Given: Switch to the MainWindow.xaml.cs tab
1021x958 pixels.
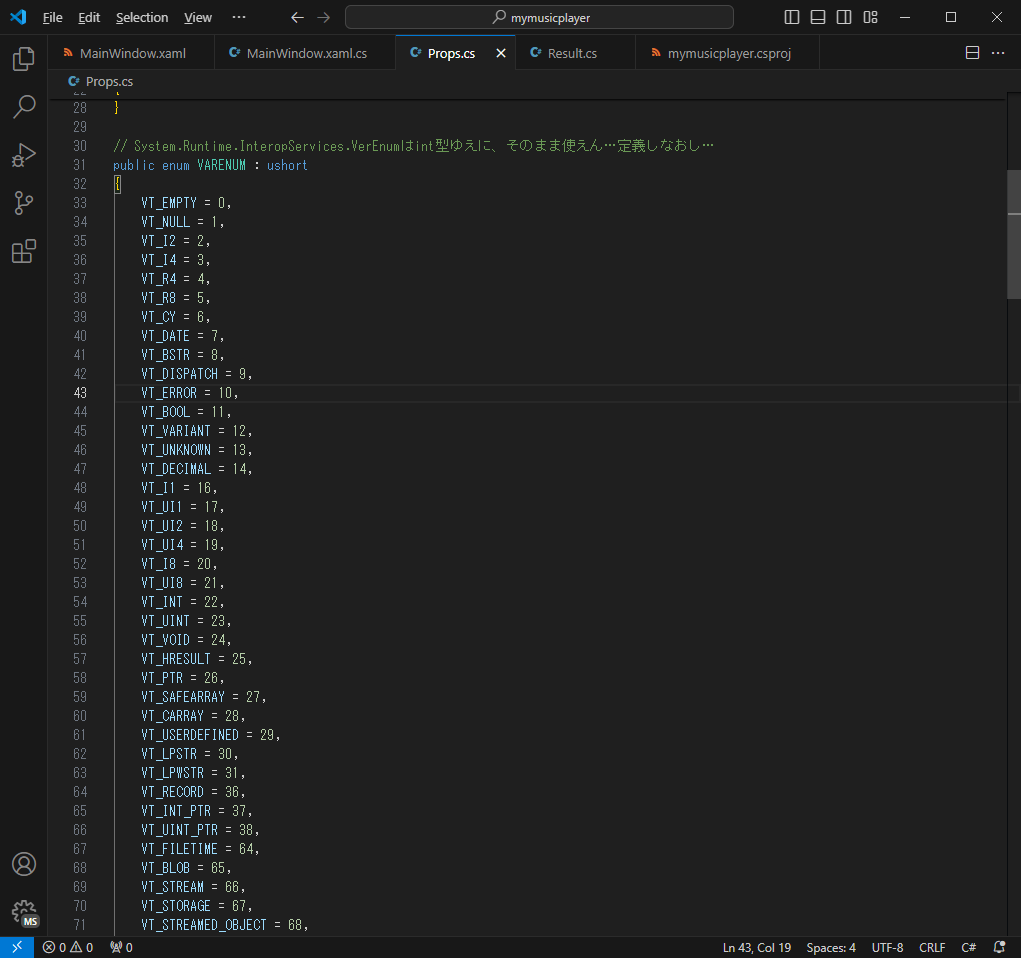Looking at the screenshot, I should pos(305,53).
